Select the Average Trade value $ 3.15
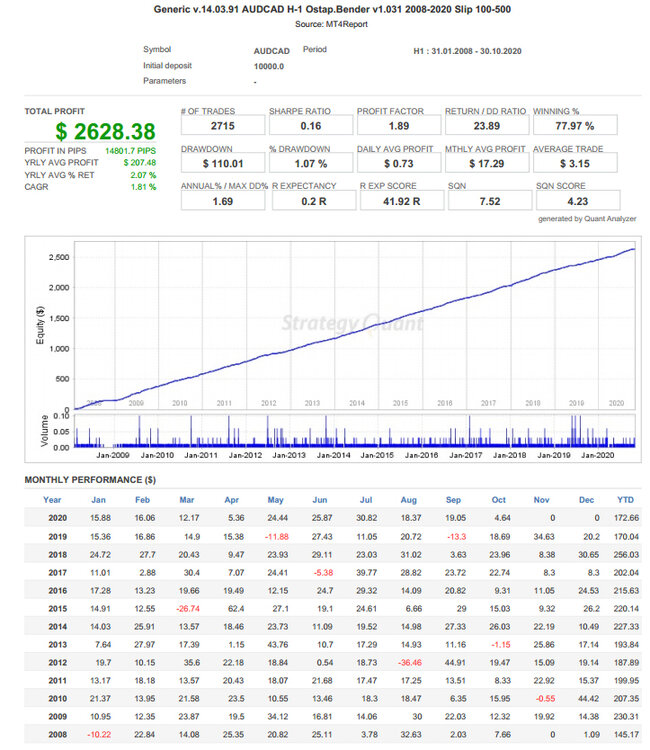The height and width of the screenshot is (750, 650). pyautogui.click(x=575, y=164)
